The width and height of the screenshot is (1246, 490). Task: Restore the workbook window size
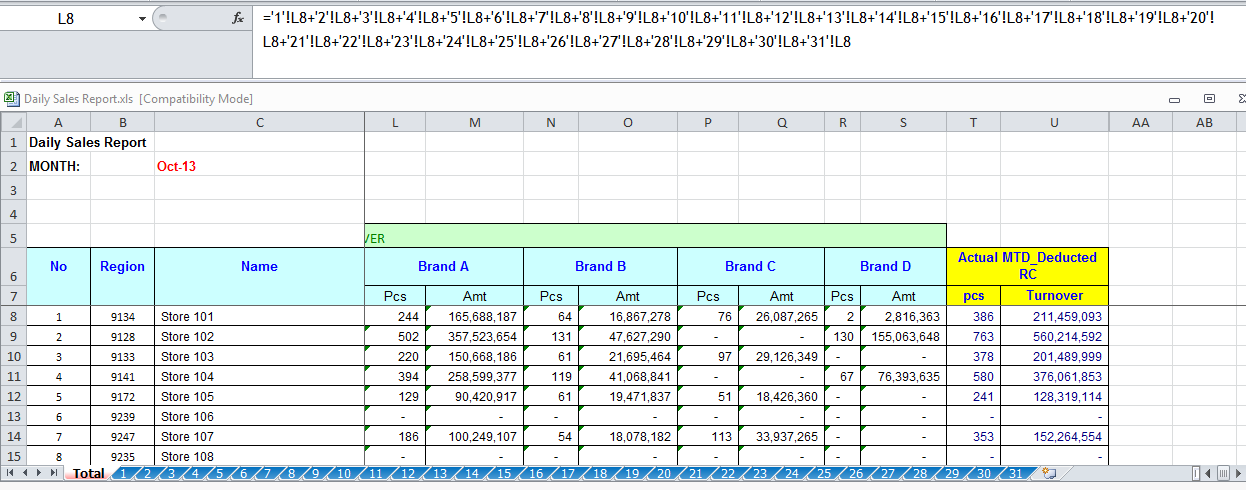click(x=1209, y=99)
